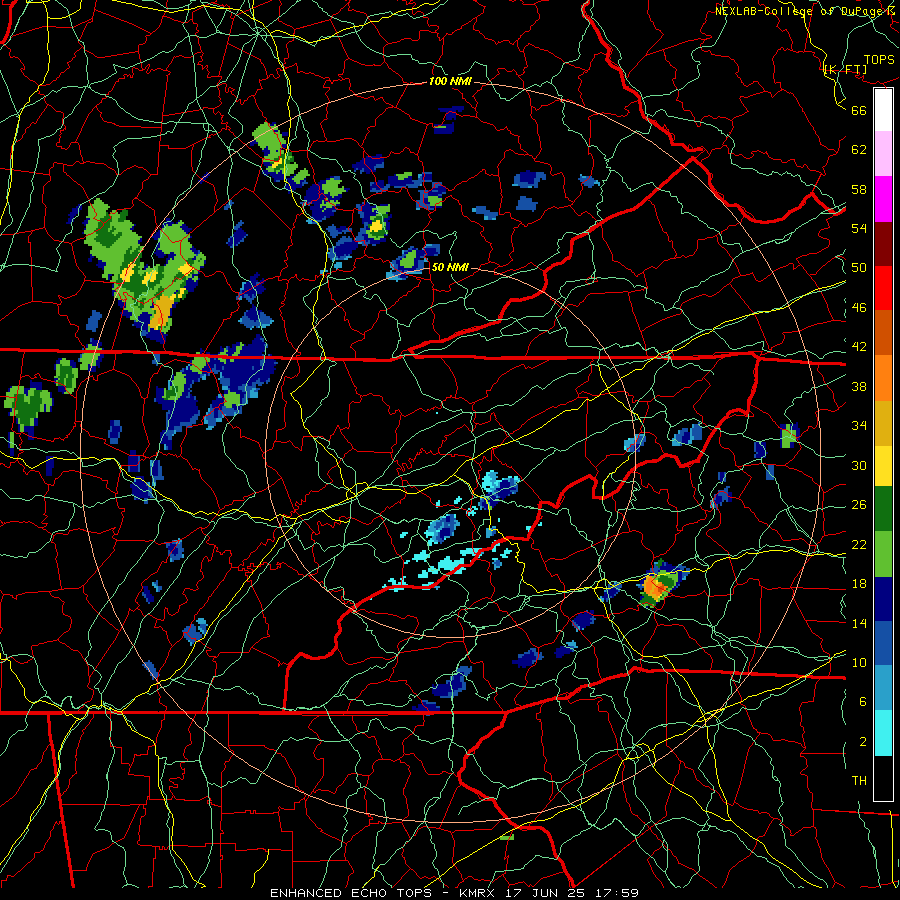Click the 54 value on the legend
The height and width of the screenshot is (900, 900).
click(x=859, y=228)
